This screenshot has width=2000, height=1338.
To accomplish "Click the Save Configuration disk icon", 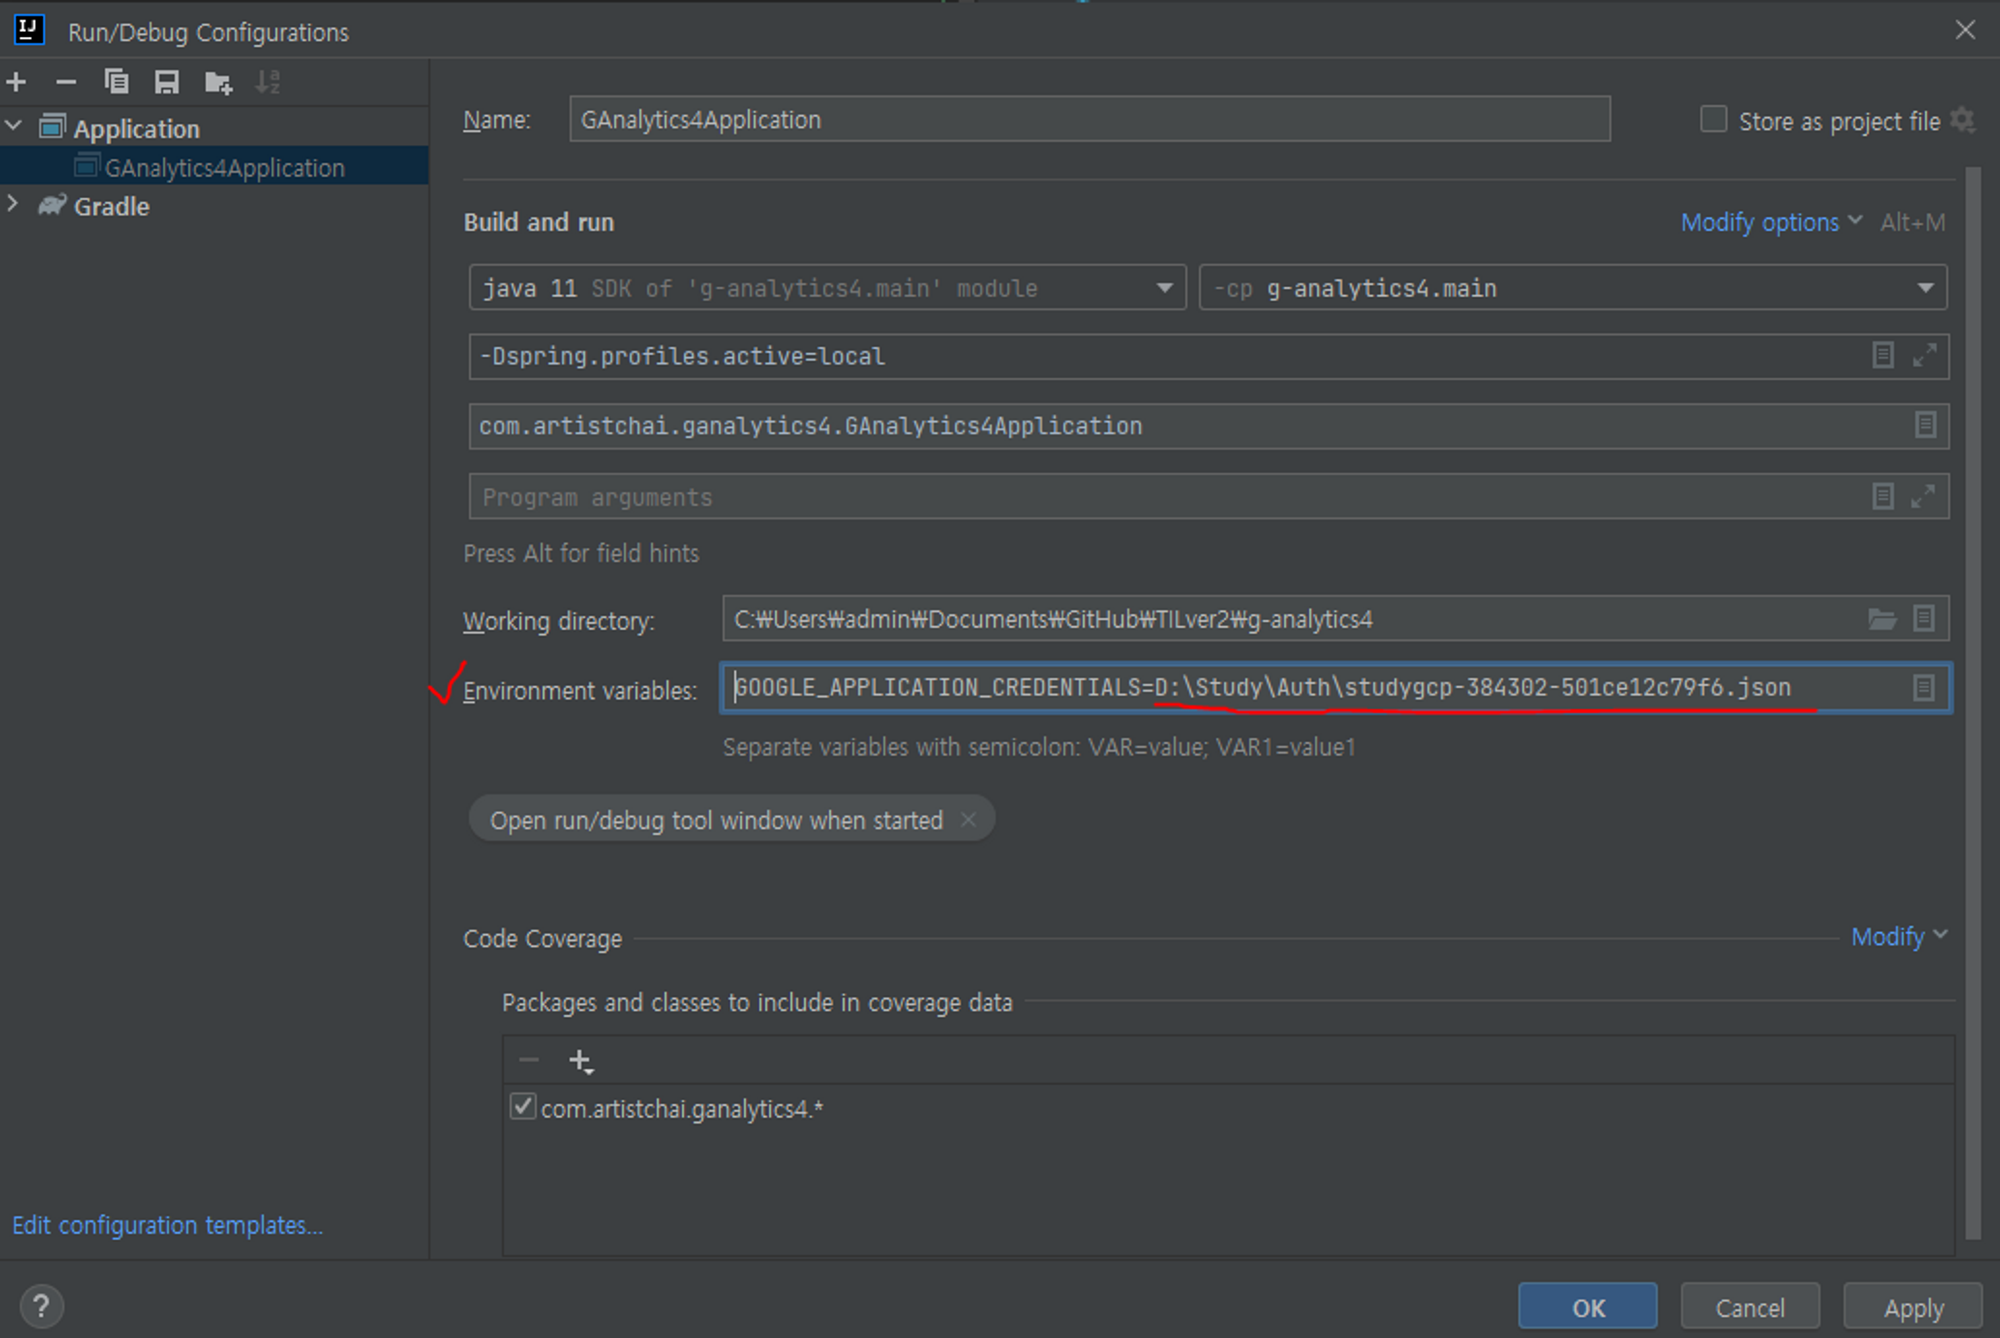I will (167, 82).
